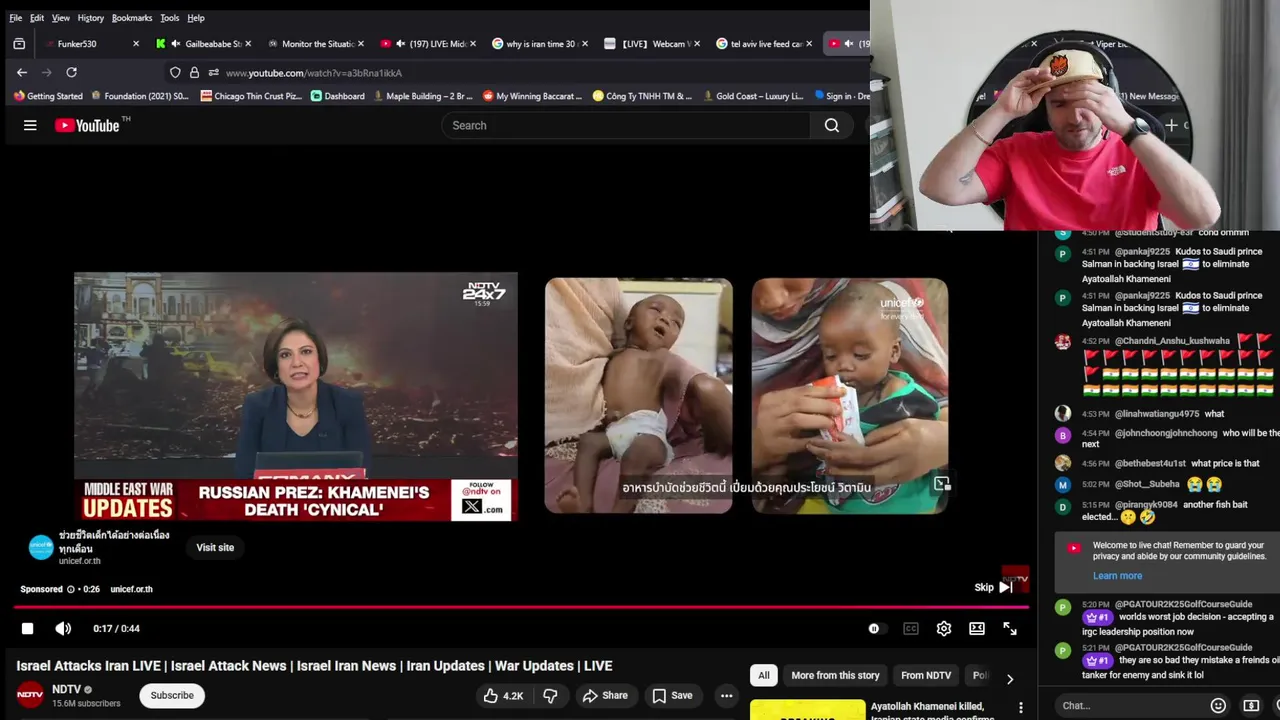This screenshot has height=720, width=1280.
Task: Click the YouTube search magnifier button
Action: point(831,125)
